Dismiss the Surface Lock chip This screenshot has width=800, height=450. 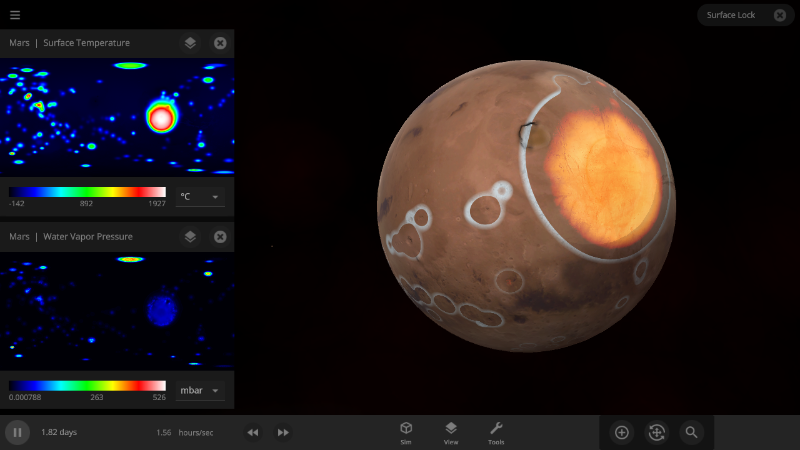[780, 15]
